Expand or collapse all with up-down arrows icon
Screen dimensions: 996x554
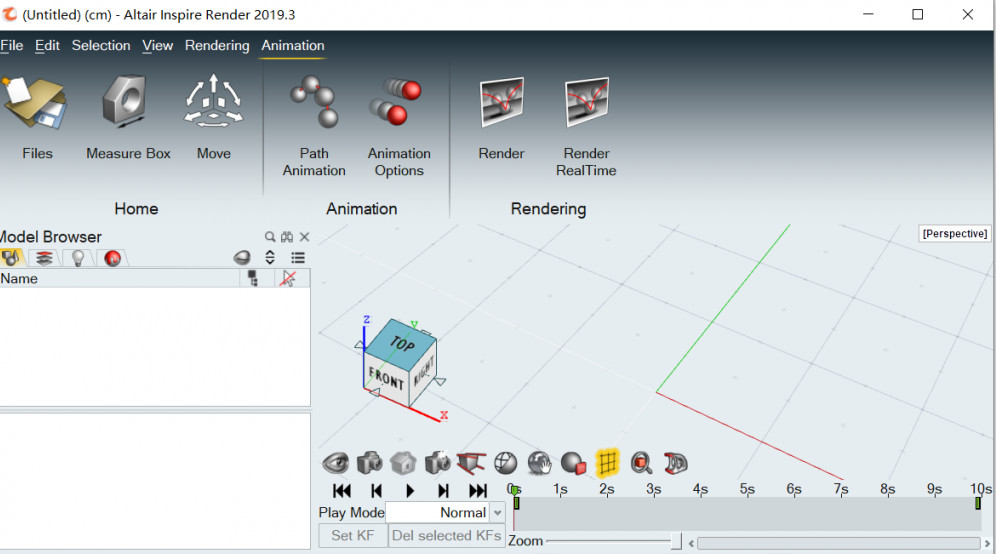[x=270, y=257]
